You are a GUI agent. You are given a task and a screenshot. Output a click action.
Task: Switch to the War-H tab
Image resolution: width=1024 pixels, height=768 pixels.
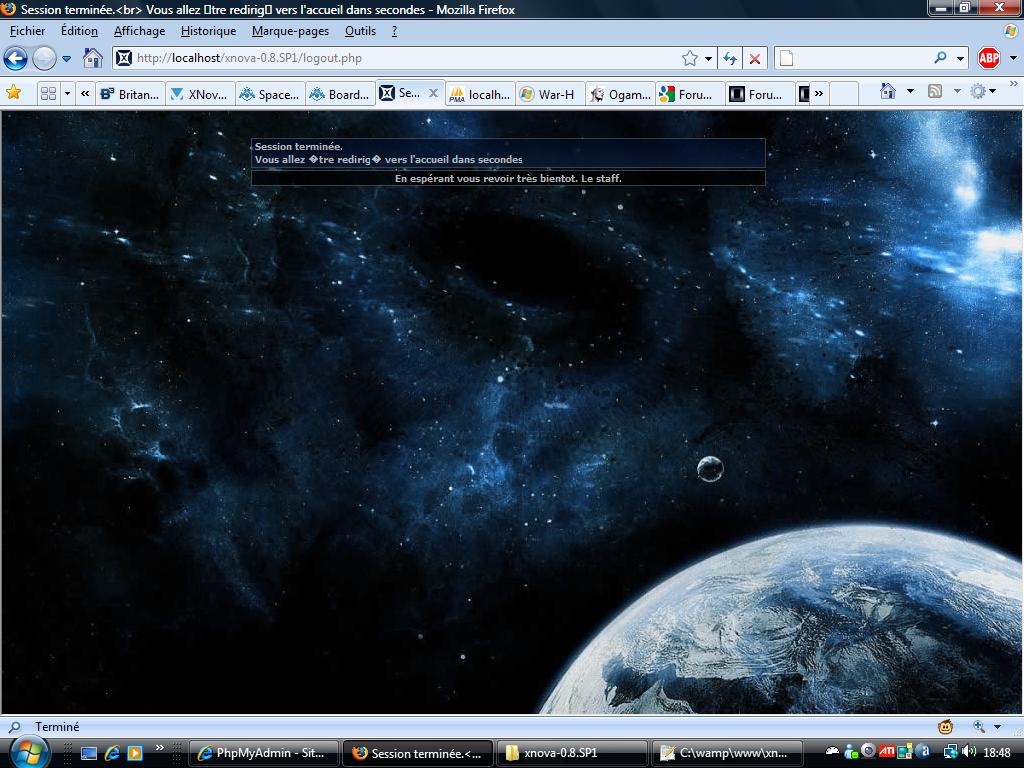pos(550,94)
